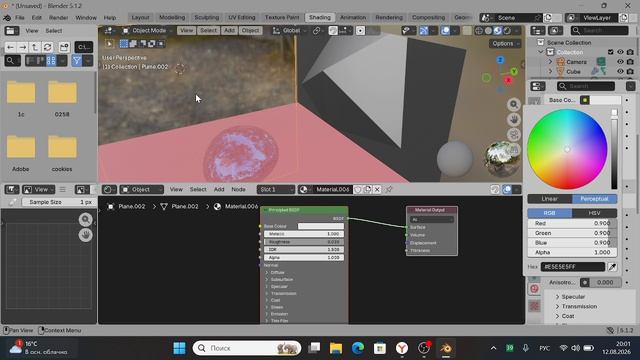Click the Cube object icon in outliner

[x=560, y=71]
